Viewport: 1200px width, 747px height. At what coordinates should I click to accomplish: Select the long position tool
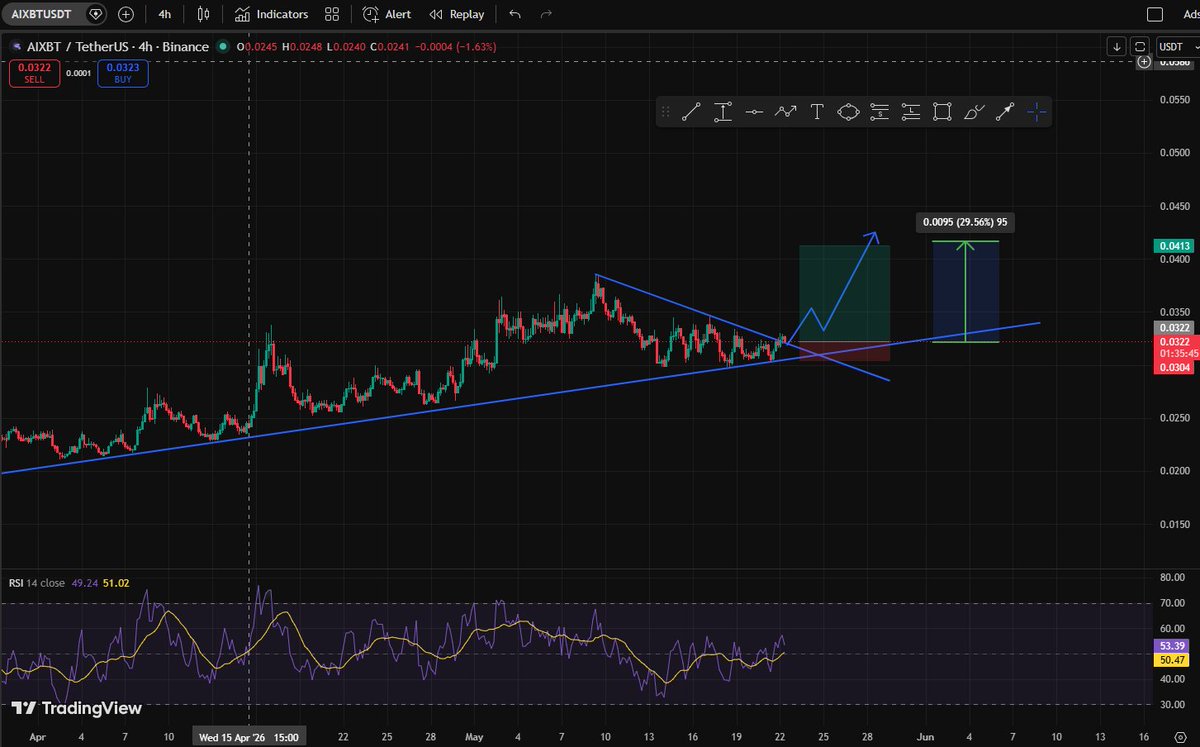910,112
